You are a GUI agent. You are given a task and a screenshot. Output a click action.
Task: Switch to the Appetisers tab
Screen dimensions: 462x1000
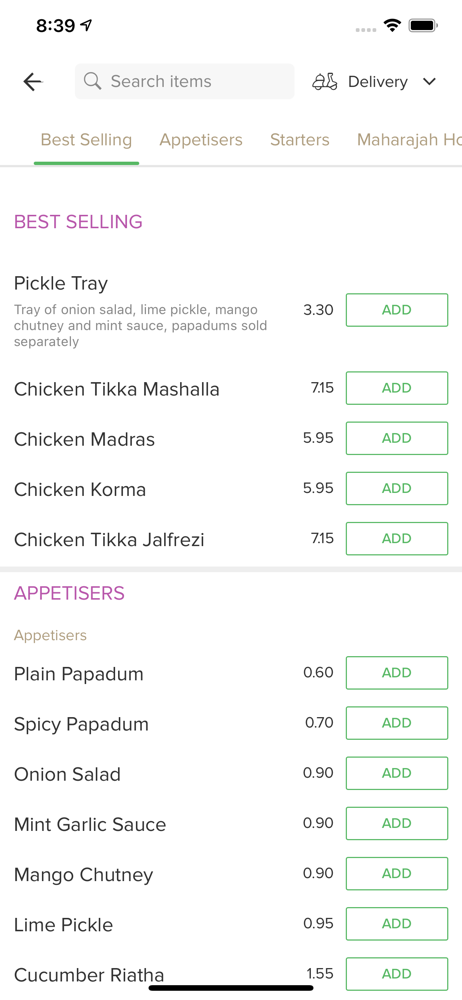[x=201, y=140]
